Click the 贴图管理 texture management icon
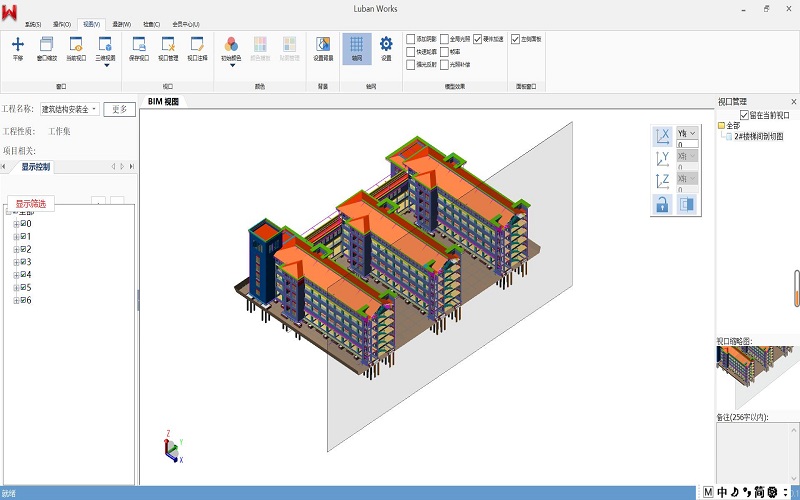Viewport: 800px width, 500px height. [289, 44]
